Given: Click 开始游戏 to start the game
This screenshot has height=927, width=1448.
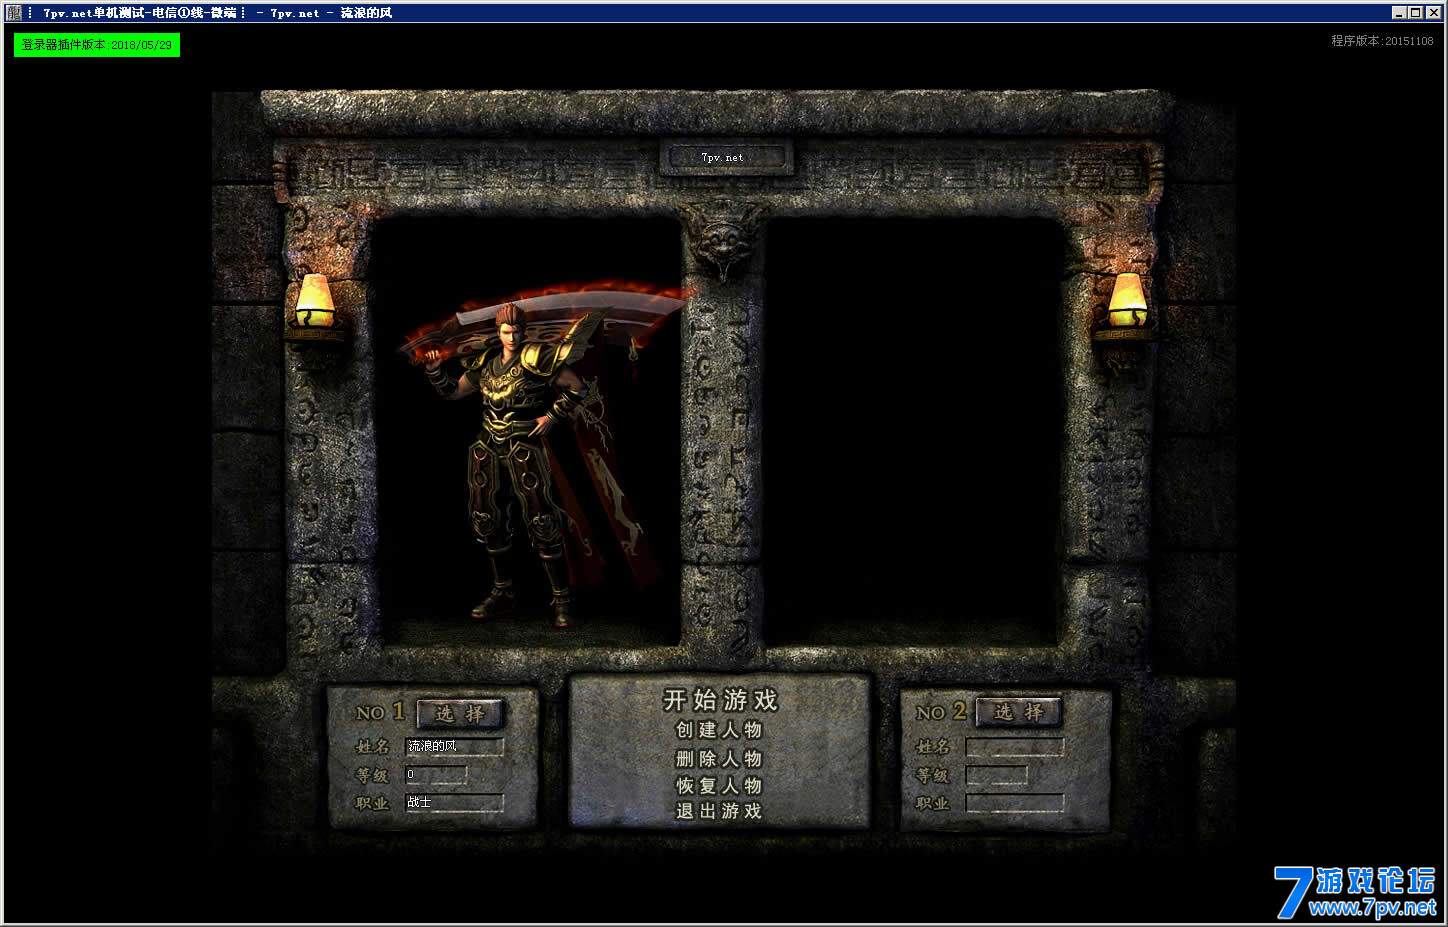Looking at the screenshot, I should (x=720, y=700).
